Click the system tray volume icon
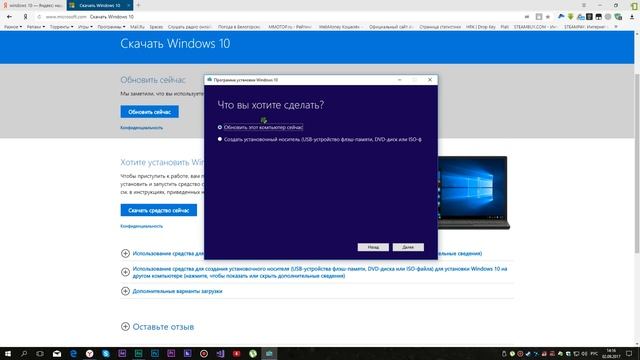This screenshot has height=360, width=640. (x=584, y=354)
